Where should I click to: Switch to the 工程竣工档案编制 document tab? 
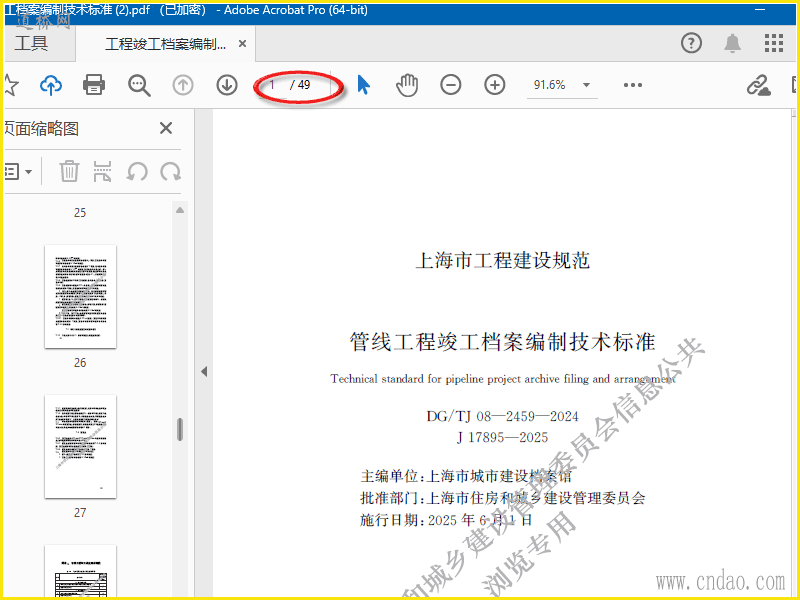click(165, 44)
